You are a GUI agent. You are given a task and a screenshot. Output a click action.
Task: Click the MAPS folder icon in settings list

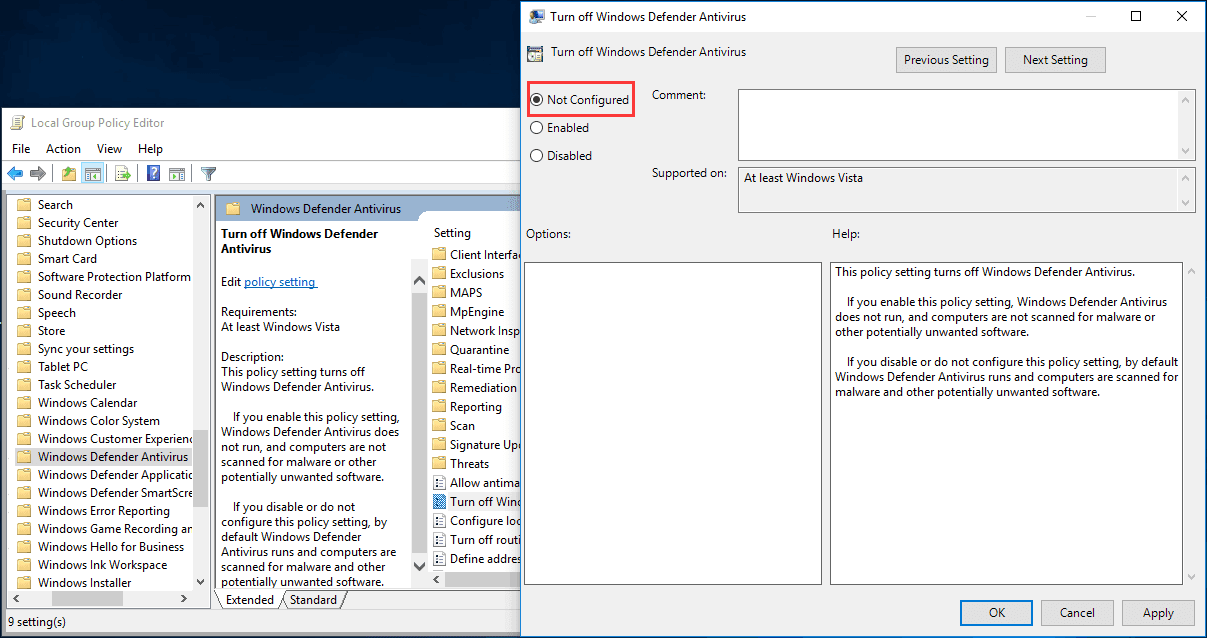(439, 293)
